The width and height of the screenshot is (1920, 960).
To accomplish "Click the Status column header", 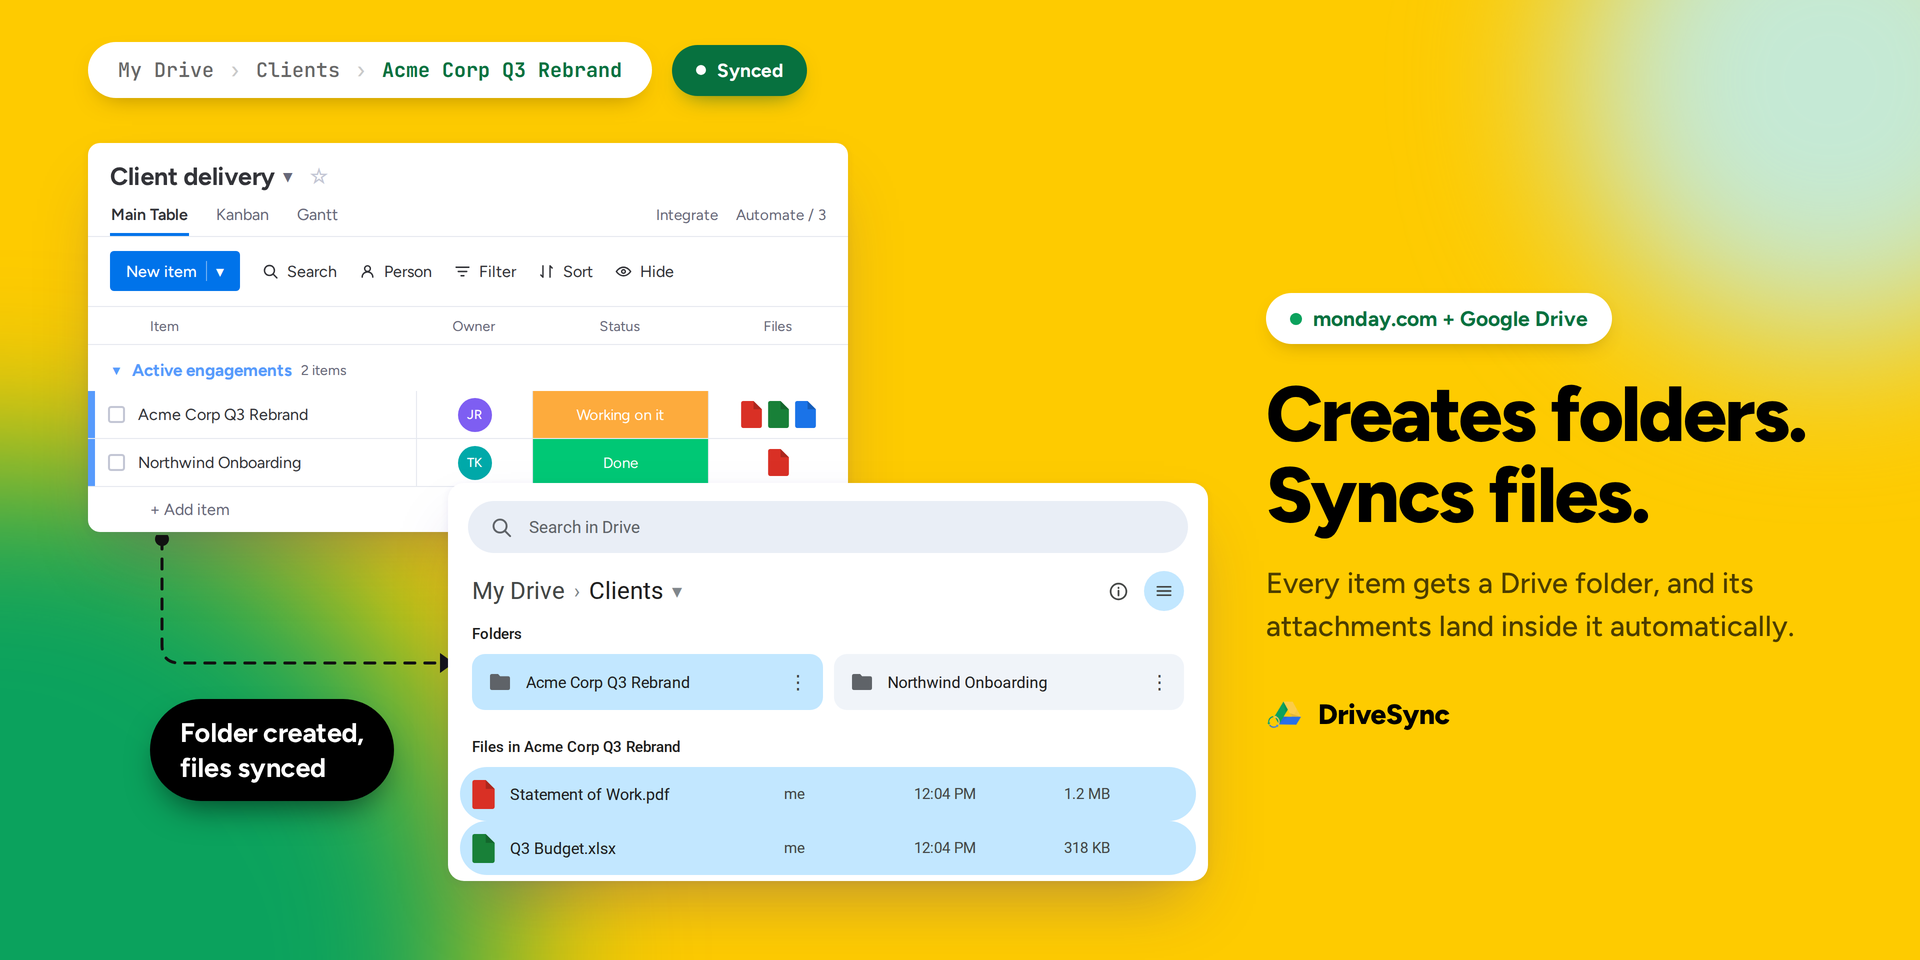I will click(620, 326).
